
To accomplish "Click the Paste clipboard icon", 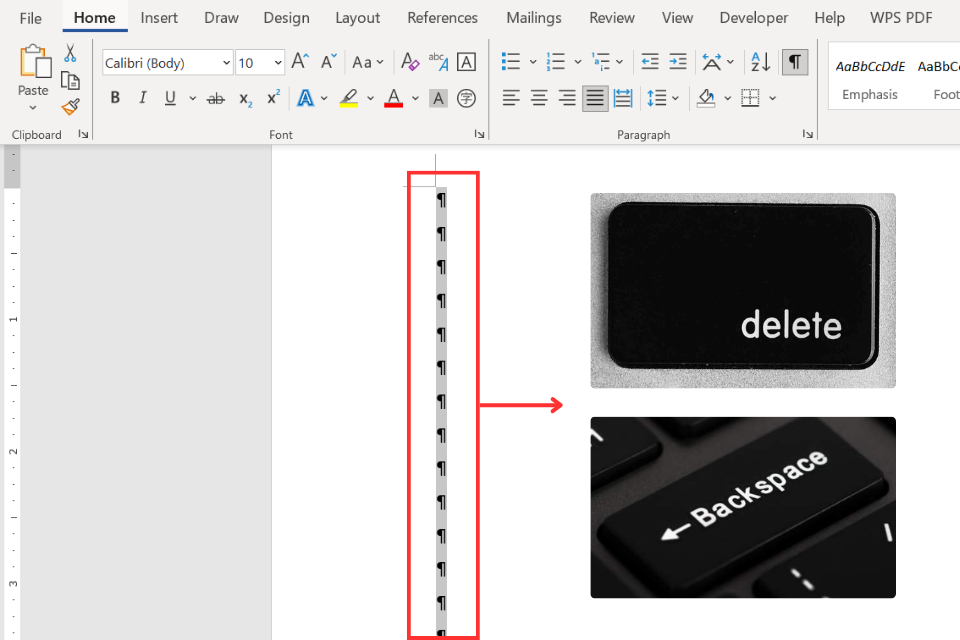I will coord(34,62).
